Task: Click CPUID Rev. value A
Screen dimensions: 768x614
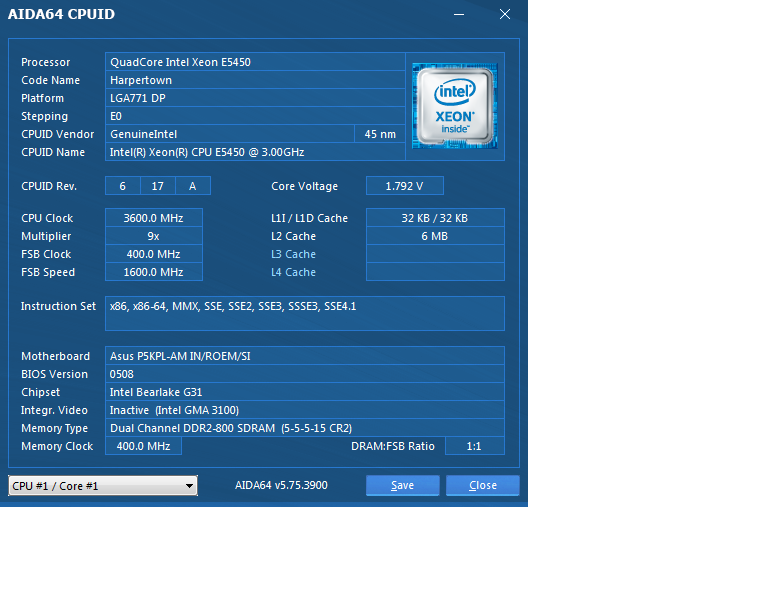Action: [x=193, y=186]
